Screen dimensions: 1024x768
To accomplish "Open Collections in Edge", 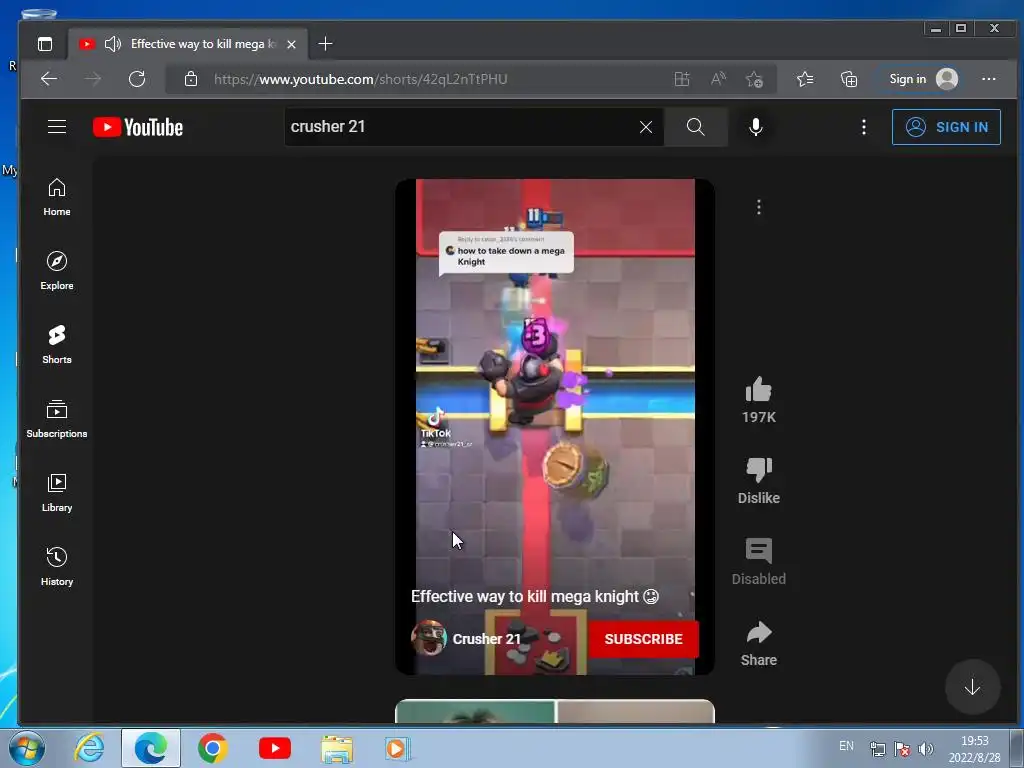I will pyautogui.click(x=848, y=79).
